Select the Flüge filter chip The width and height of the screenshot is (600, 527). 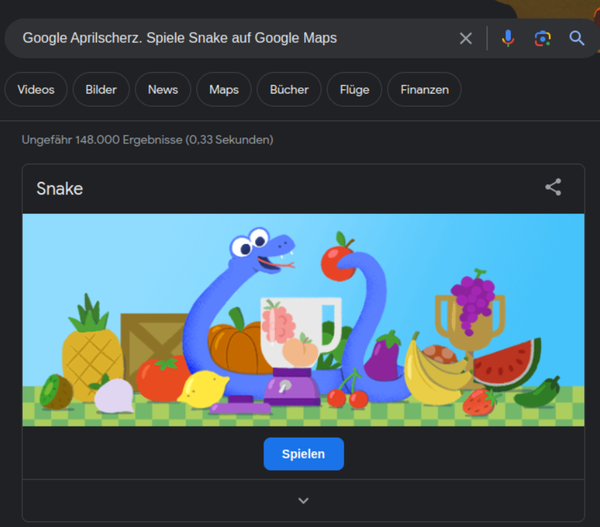point(354,89)
